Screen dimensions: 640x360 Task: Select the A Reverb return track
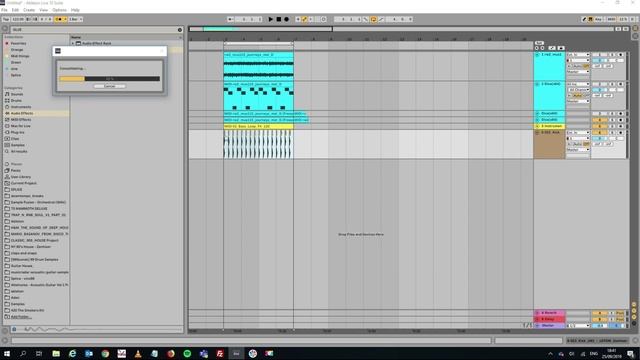(550, 313)
